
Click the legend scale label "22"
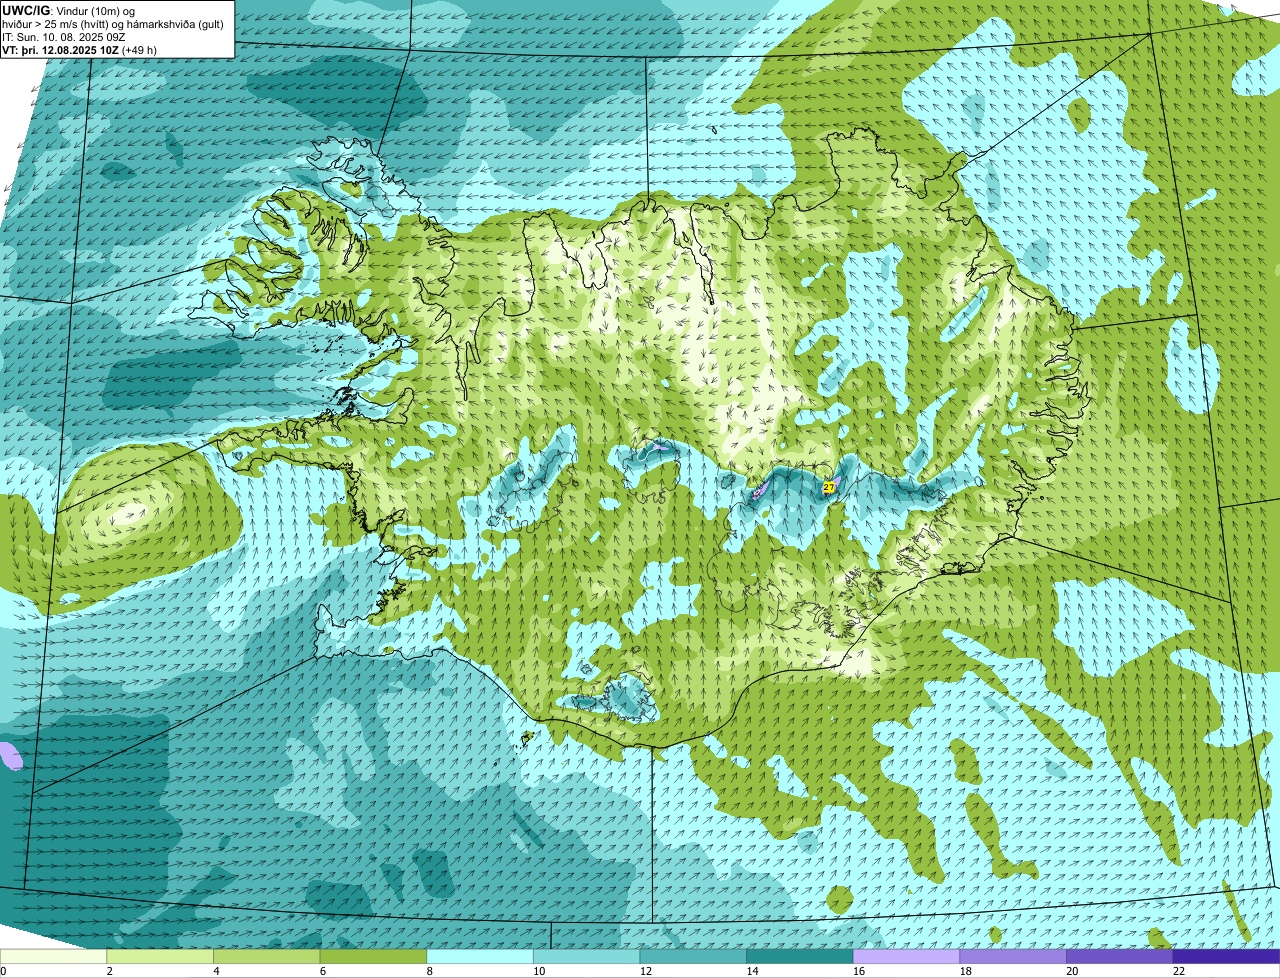tap(1178, 971)
